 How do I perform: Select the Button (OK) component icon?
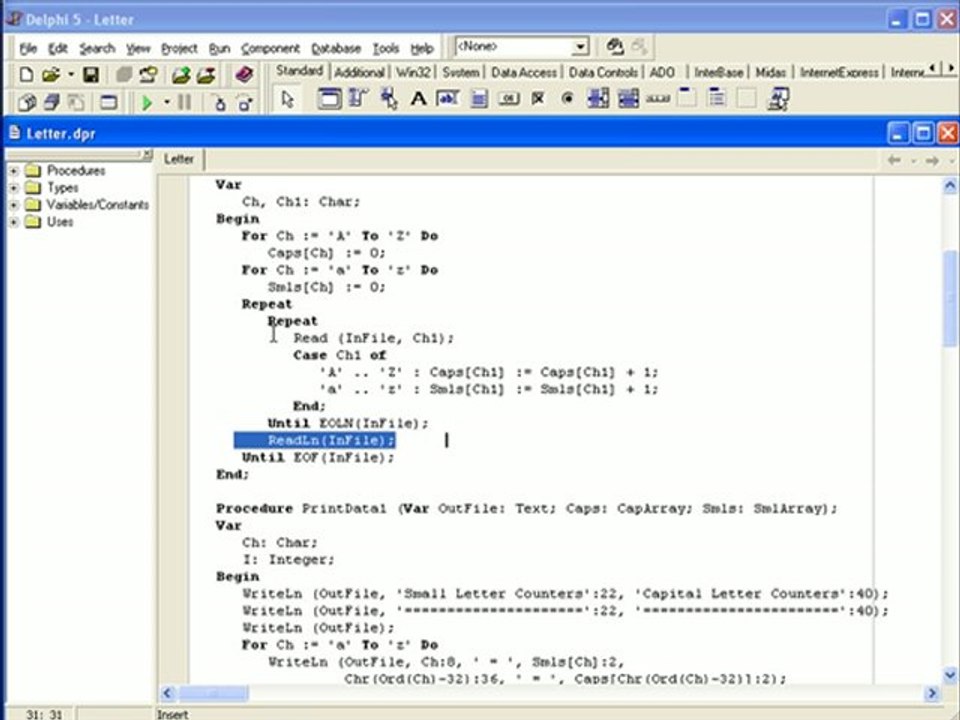508,99
